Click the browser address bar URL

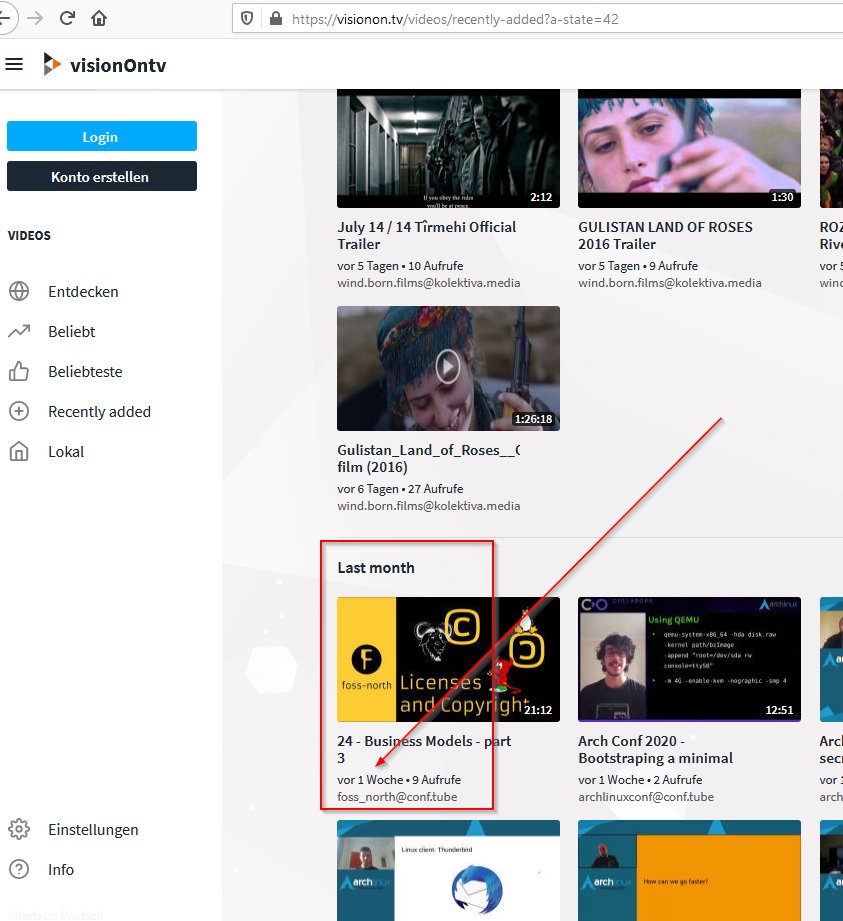click(455, 19)
